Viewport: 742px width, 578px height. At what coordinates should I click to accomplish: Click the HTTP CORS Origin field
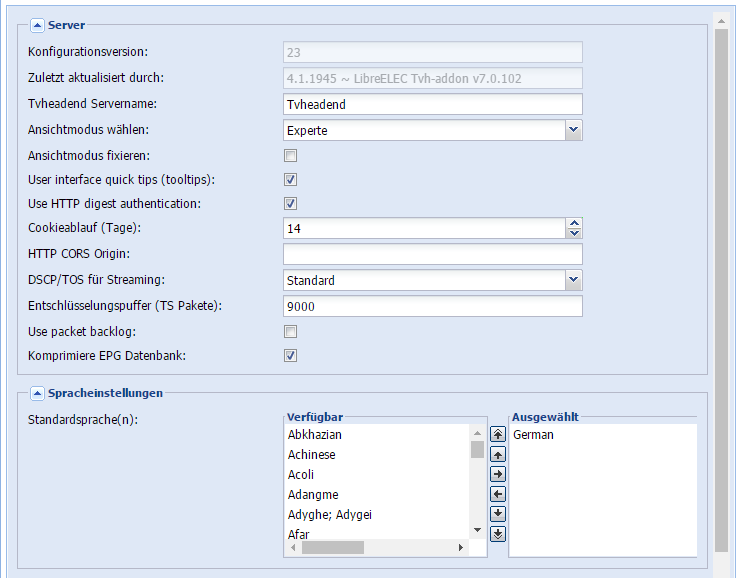(433, 254)
